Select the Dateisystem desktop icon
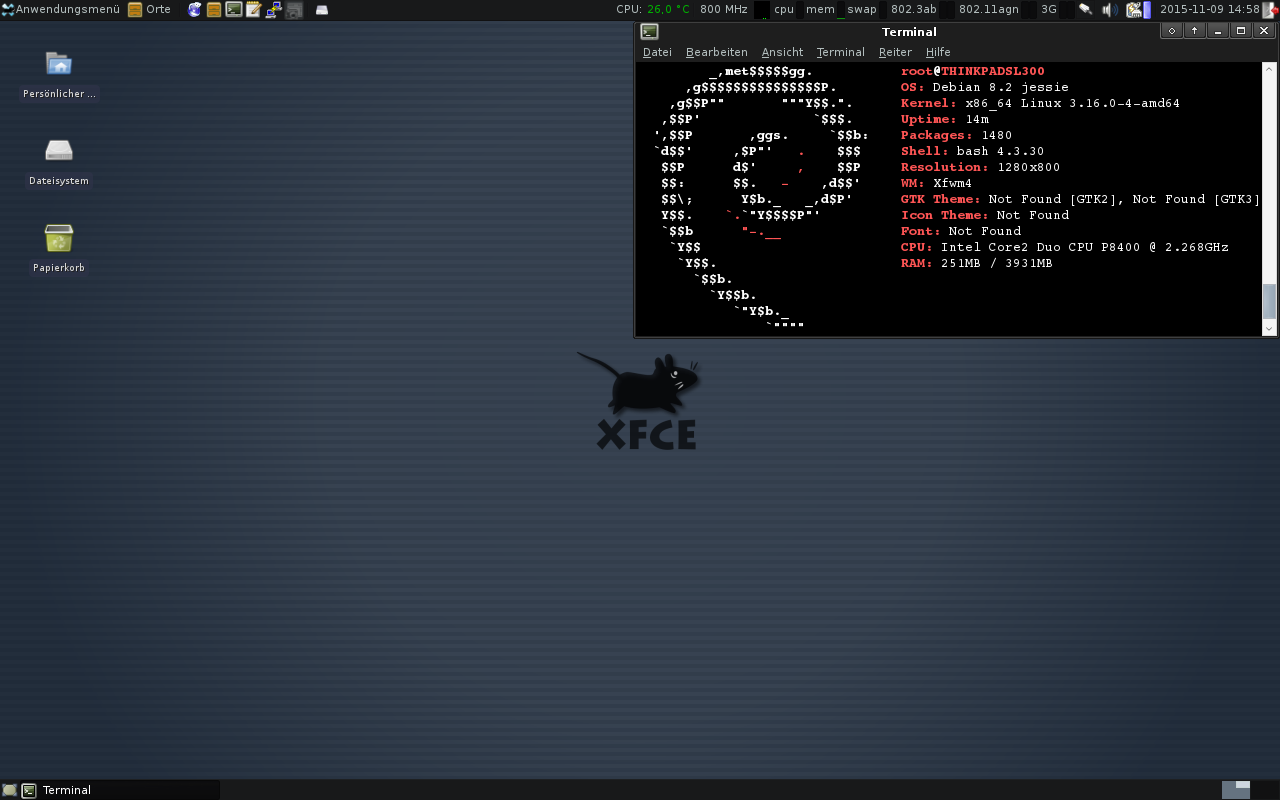The height and width of the screenshot is (800, 1280). 59,162
